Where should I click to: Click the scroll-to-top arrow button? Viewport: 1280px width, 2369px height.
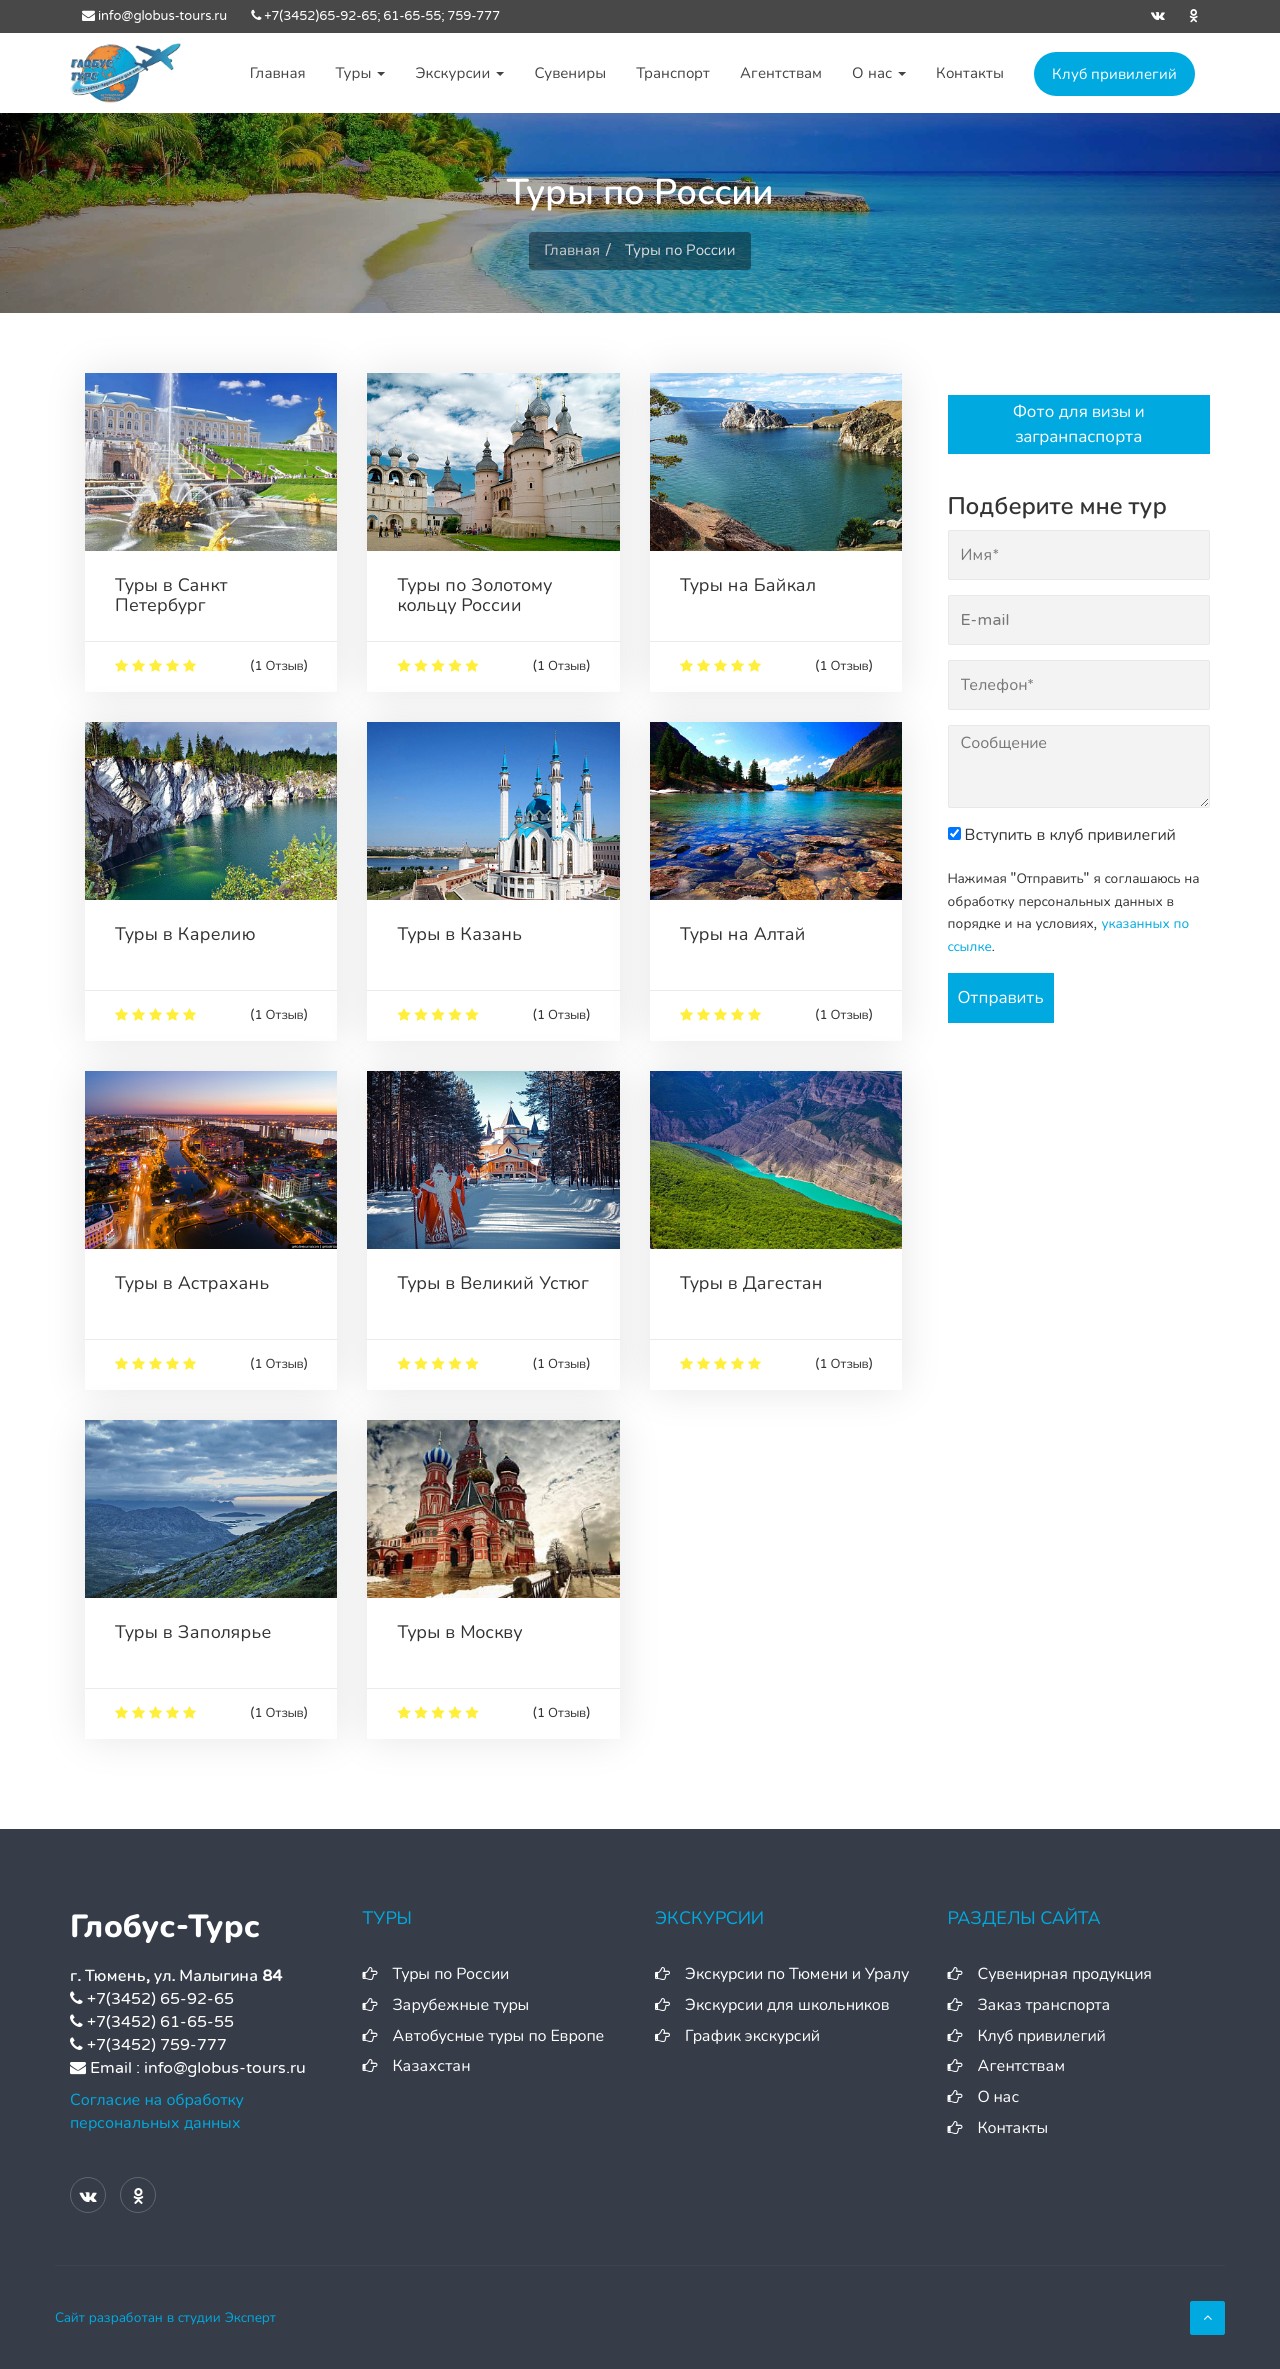(x=1207, y=2317)
